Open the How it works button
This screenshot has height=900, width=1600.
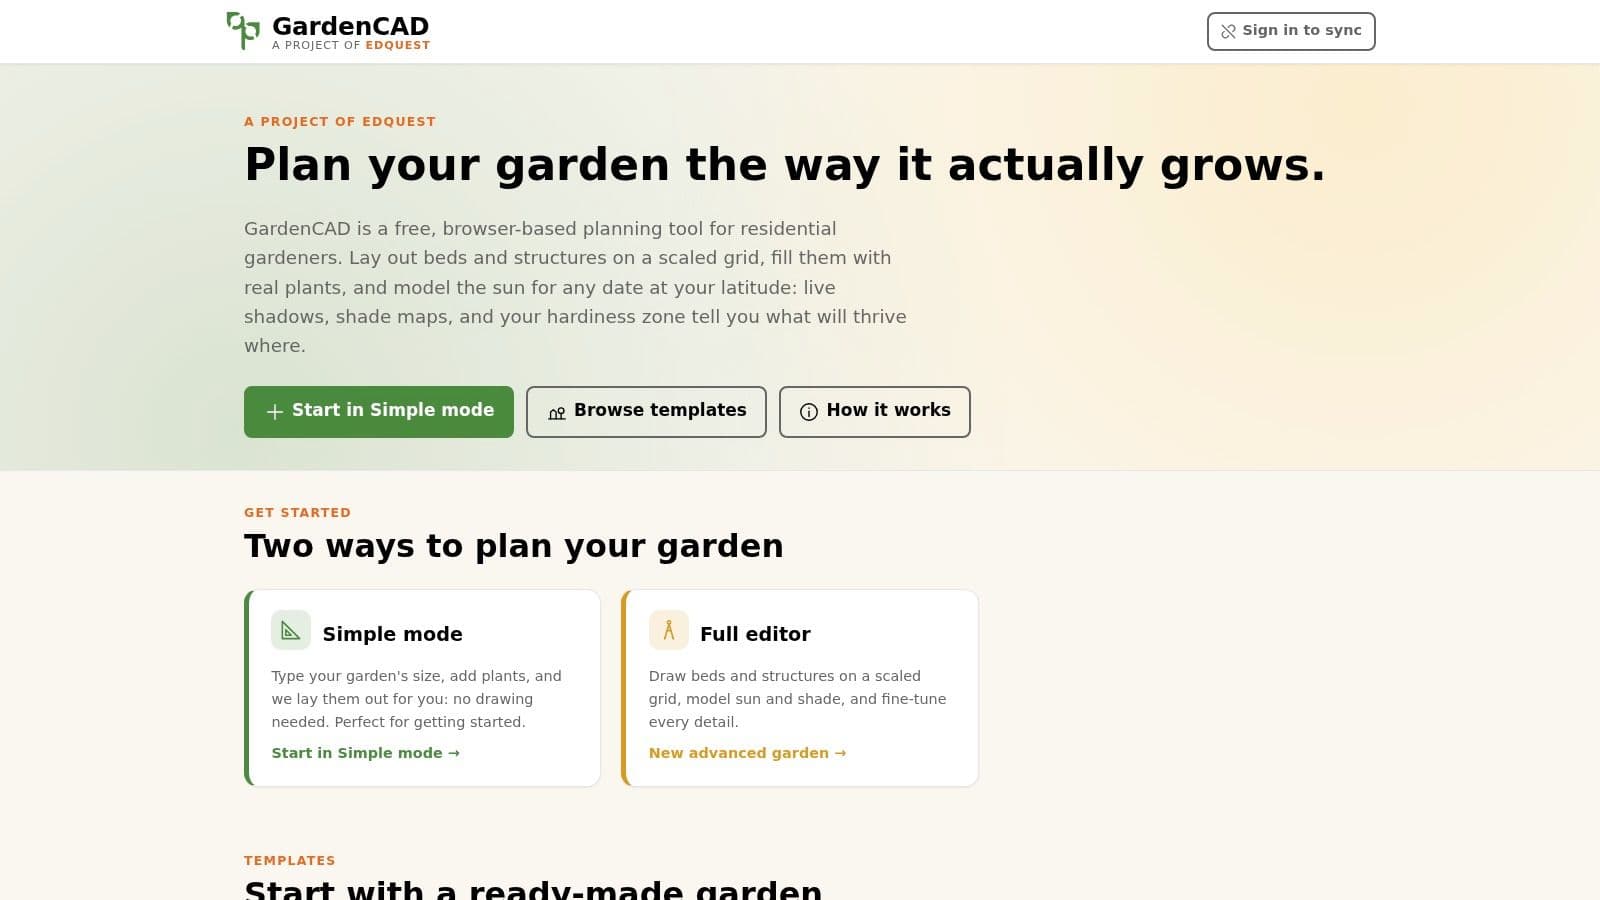pos(875,412)
